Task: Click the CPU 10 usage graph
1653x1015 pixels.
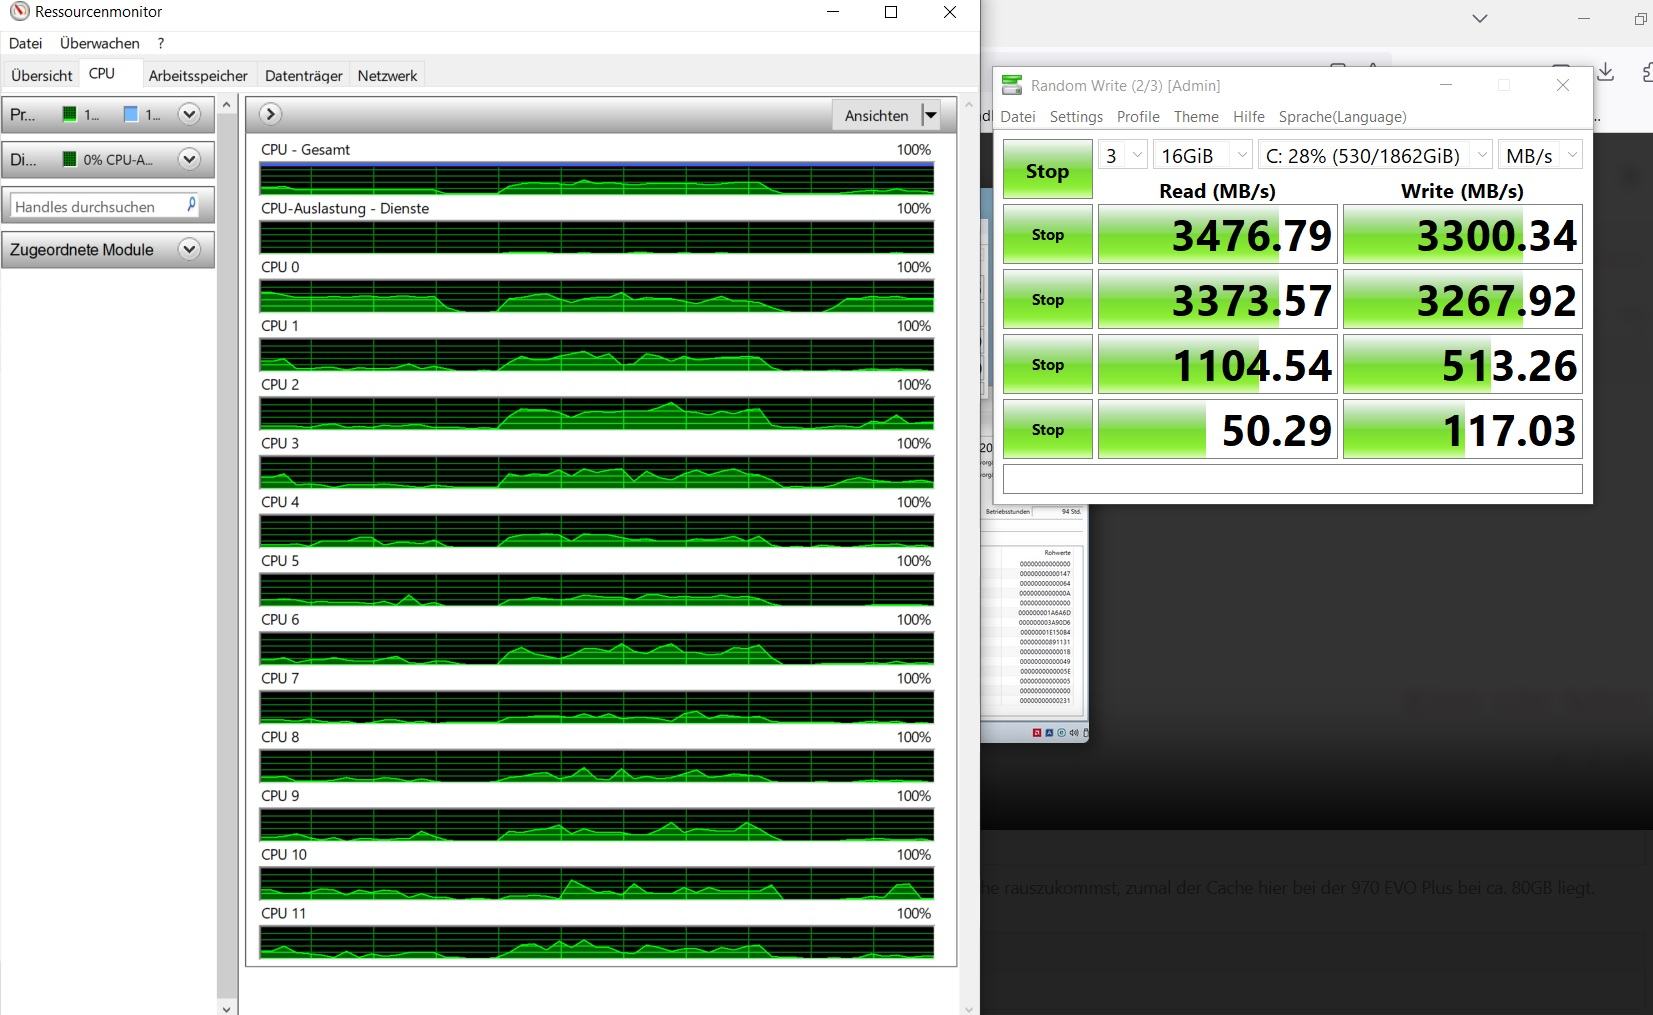Action: 596,883
